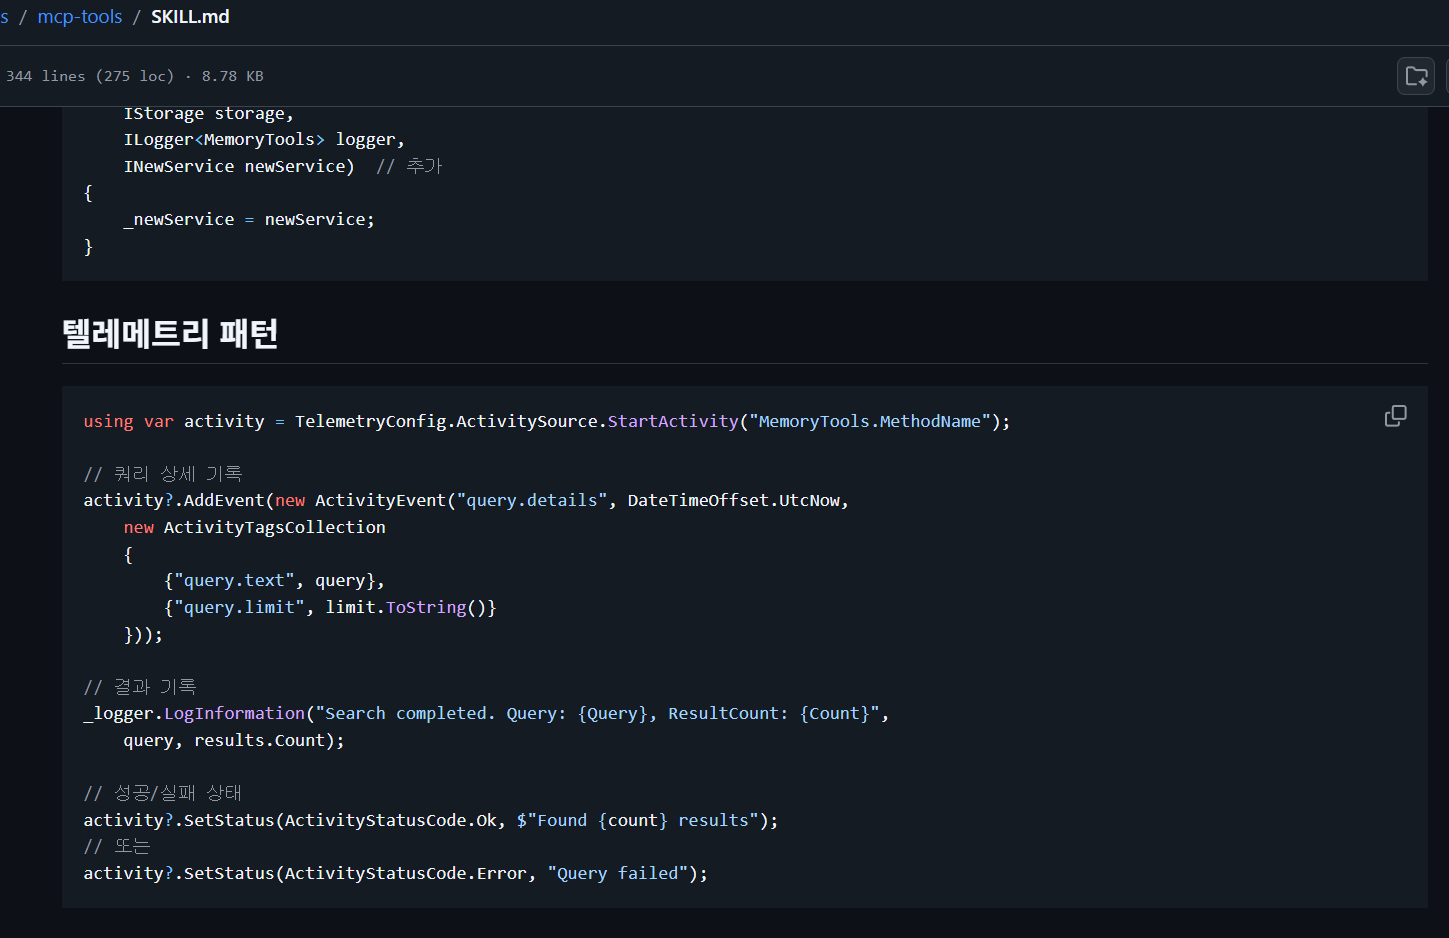Viewport: 1449px width, 938px height.
Task: Click the 8.78 KB file size text
Action: tap(232, 76)
